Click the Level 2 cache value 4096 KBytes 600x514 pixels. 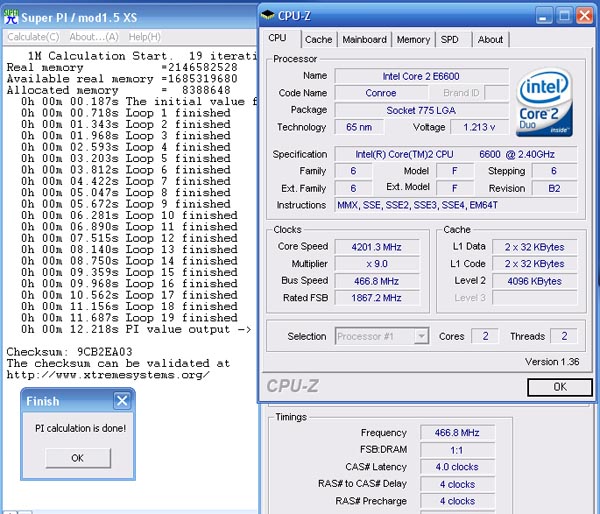pos(535,281)
